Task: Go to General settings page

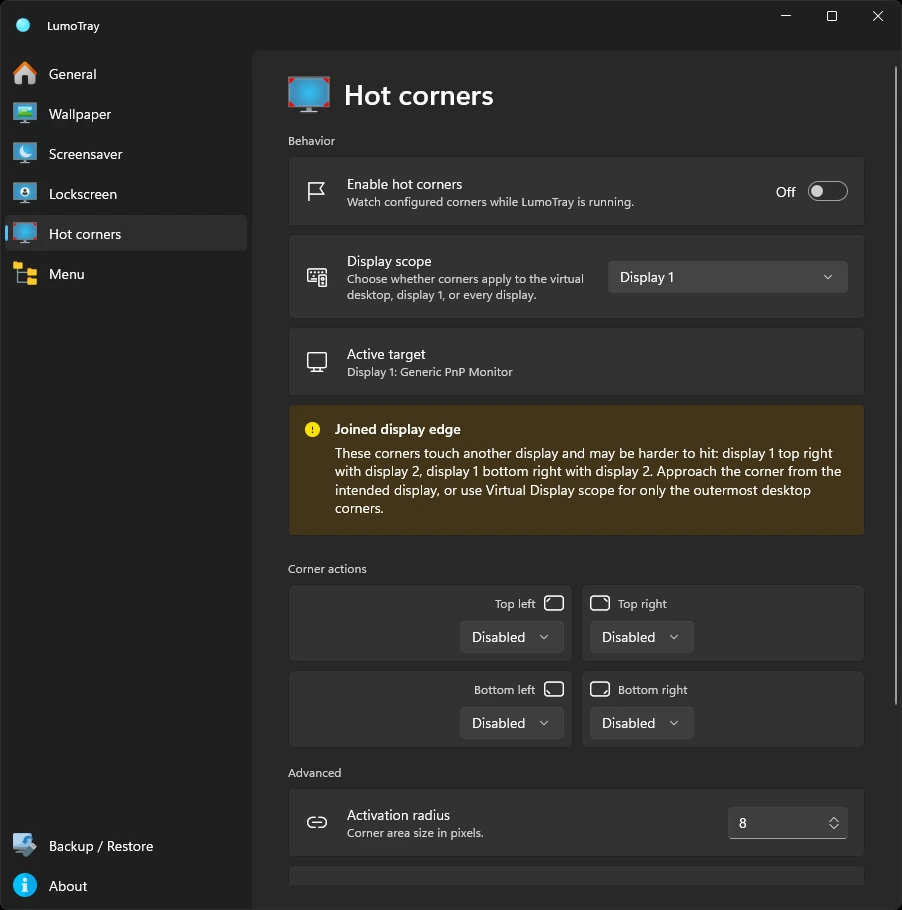Action: click(126, 74)
